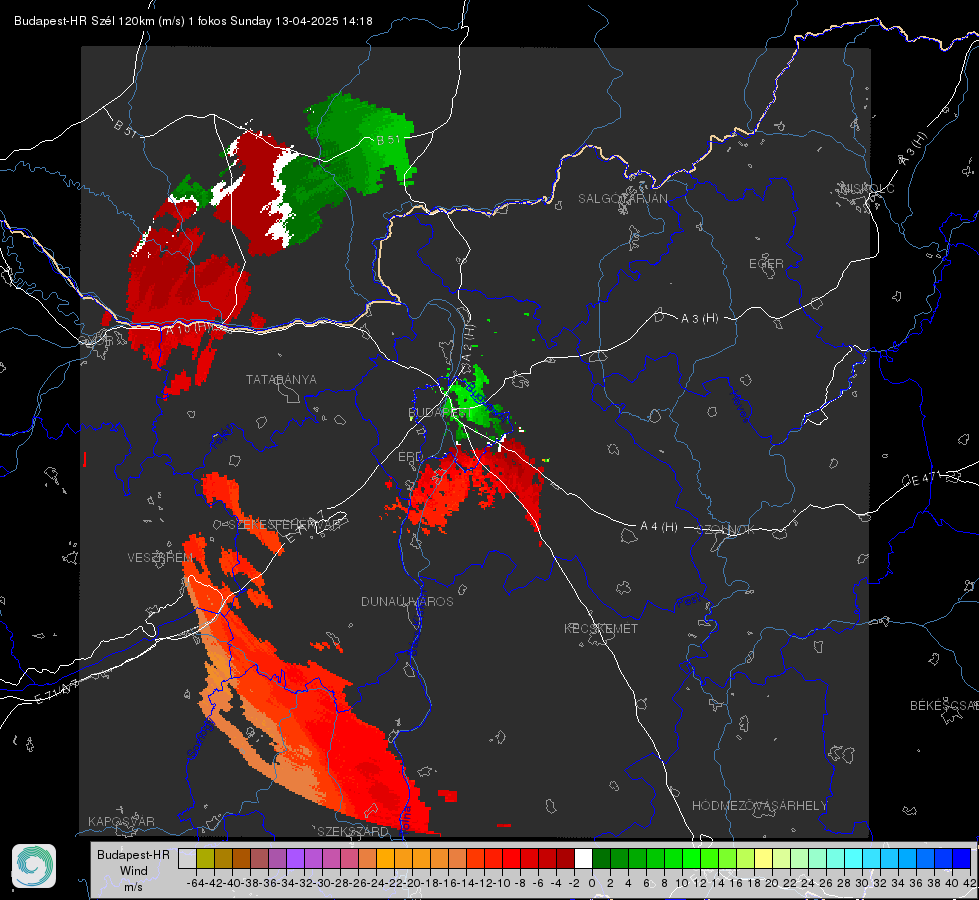Screen dimensions: 979x900
Task: Pick the dark blue swatch at the right end of the legend
Action: [962, 859]
